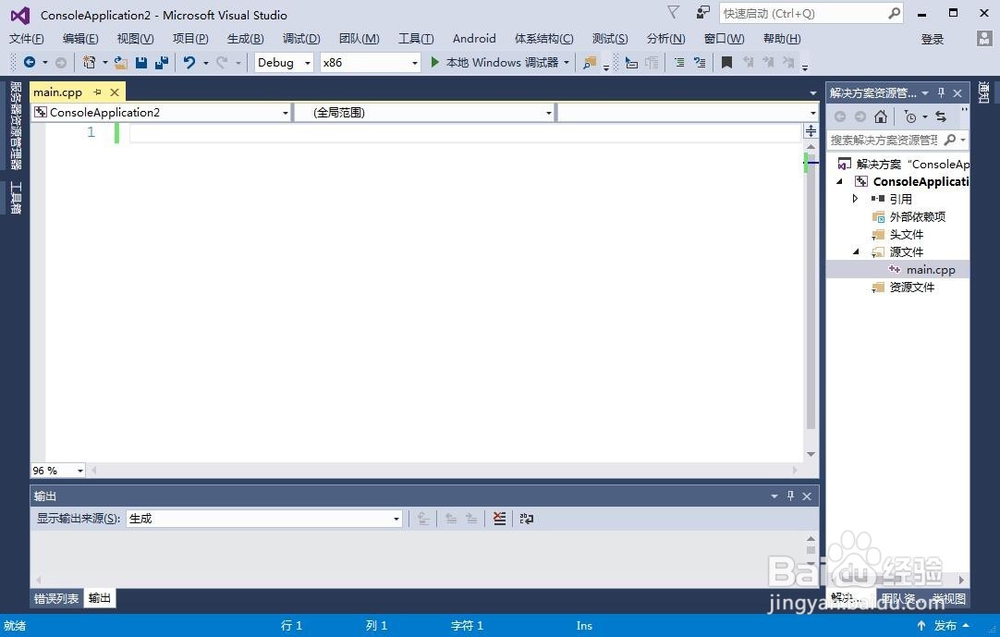Screen dimensions: 1000x637
Task: Click the editor vertical scrollbar track
Action: [x=811, y=300]
